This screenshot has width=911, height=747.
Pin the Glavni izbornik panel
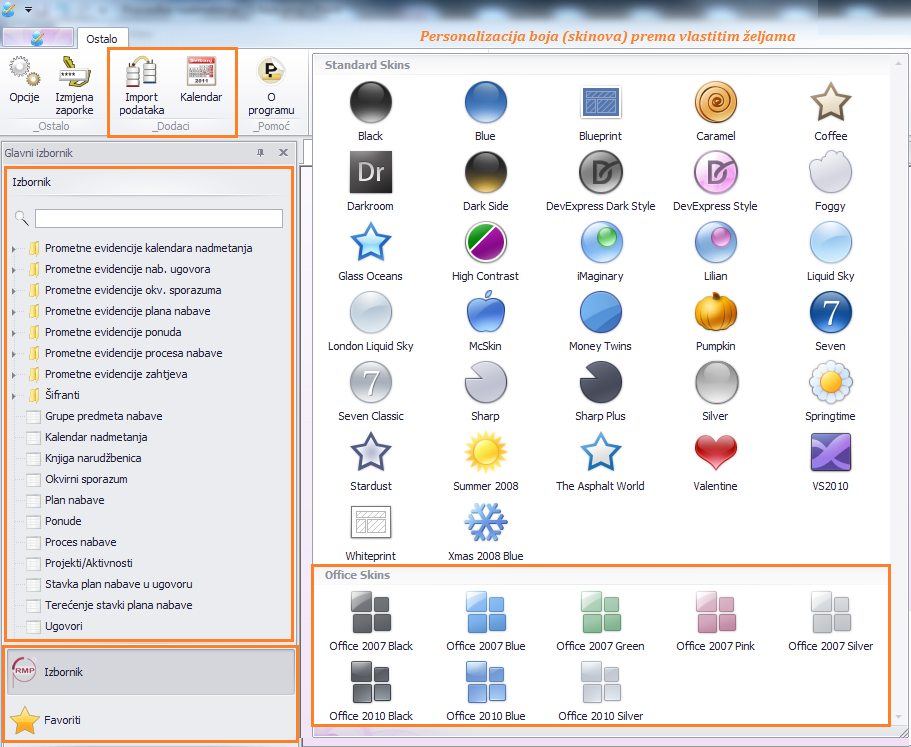click(x=260, y=153)
